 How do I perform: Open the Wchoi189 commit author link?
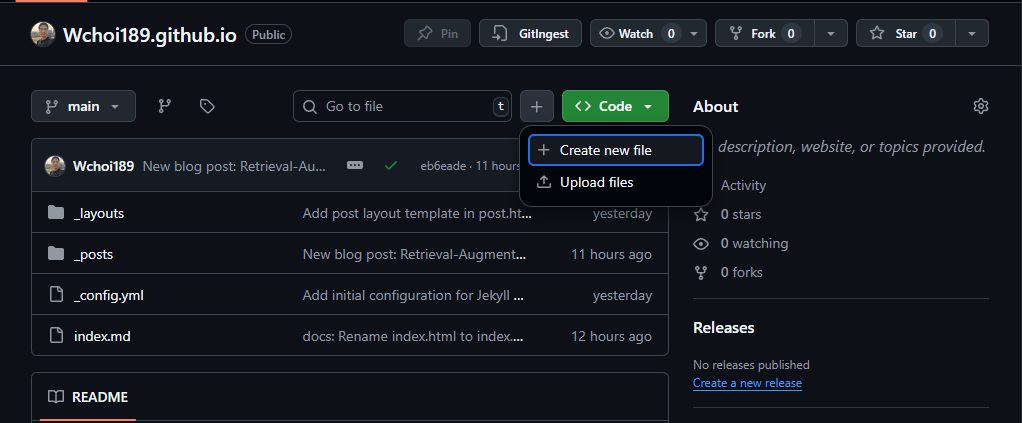click(x=104, y=166)
